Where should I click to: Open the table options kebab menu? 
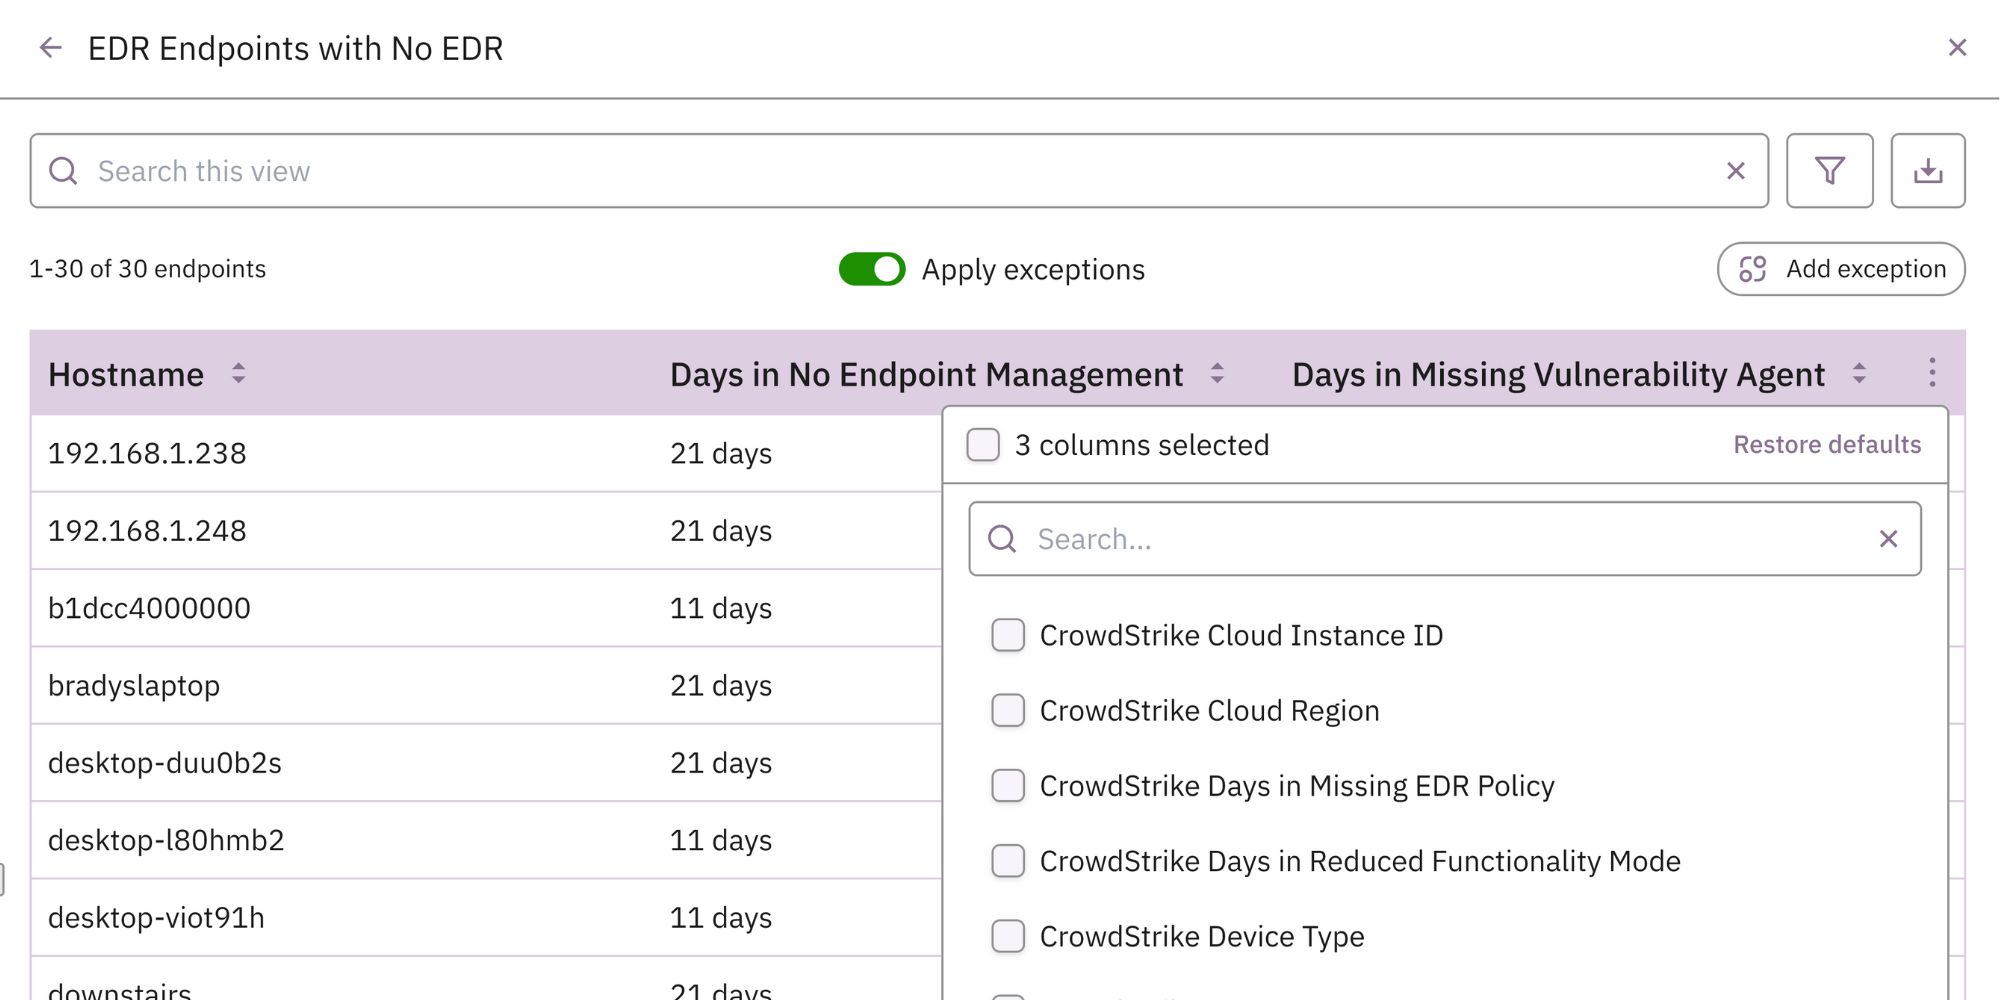click(x=1932, y=373)
